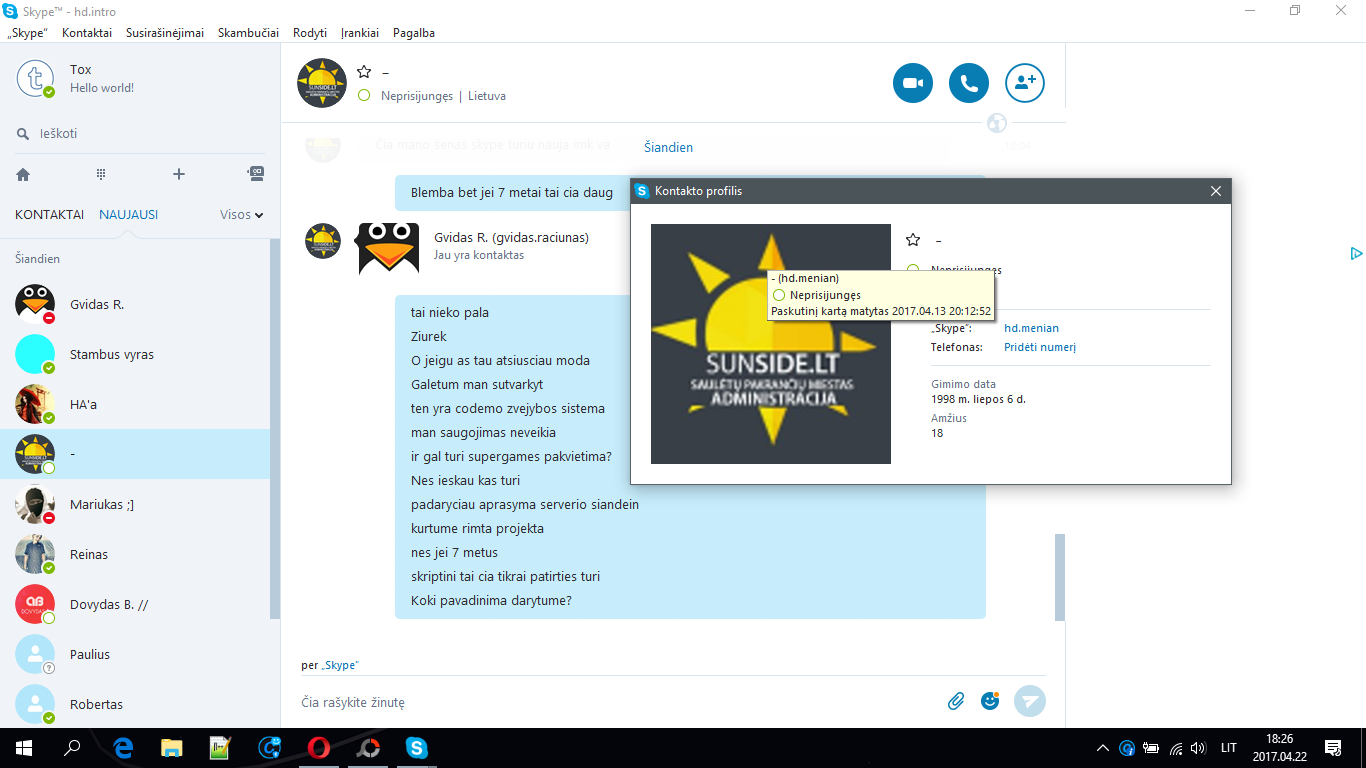Click Pridėti numerį link
This screenshot has height=768, width=1366.
pyautogui.click(x=1040, y=347)
